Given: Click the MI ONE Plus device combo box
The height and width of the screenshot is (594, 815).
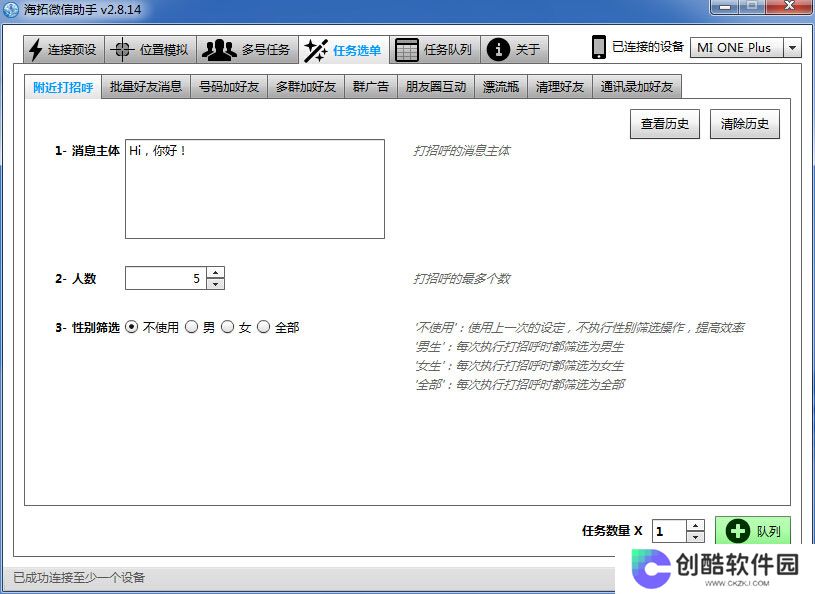Looking at the screenshot, I should (x=746, y=48).
